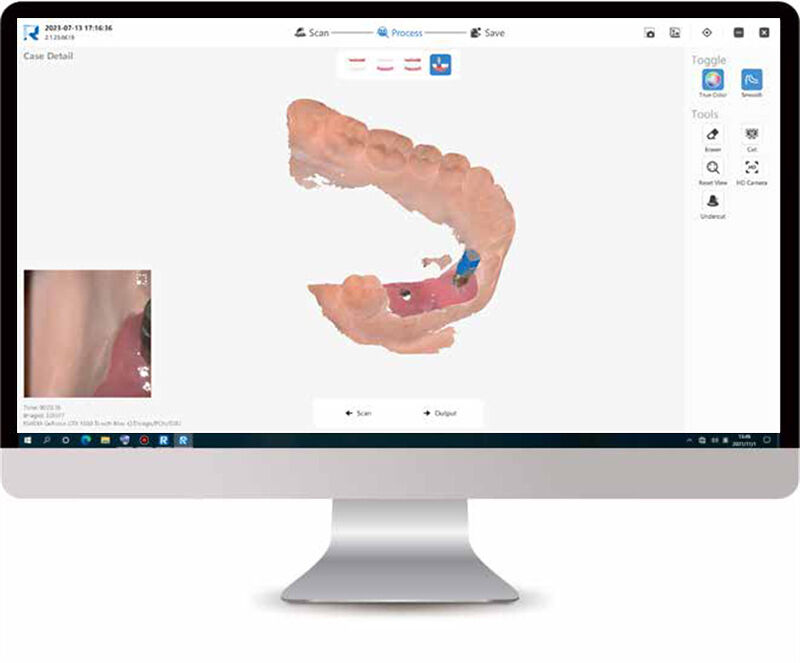Select the bite scan view
The image size is (800, 663).
tap(412, 64)
